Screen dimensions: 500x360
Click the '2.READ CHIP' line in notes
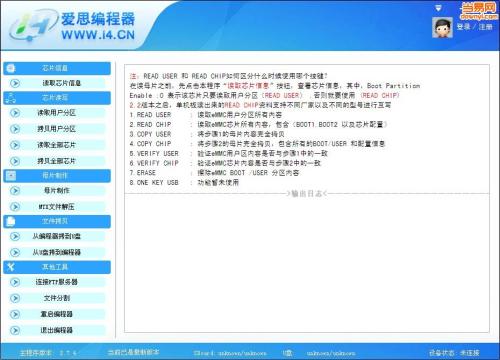pos(258,125)
